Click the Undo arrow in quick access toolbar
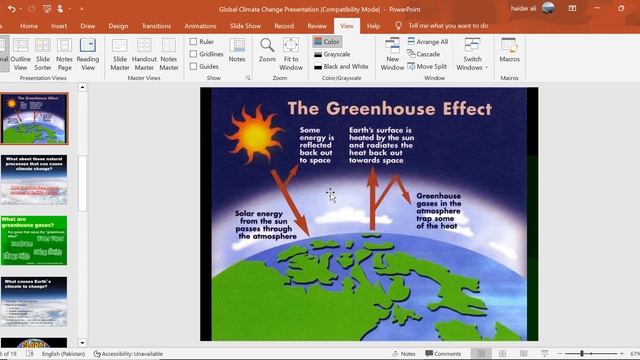This screenshot has height=360, width=640. pos(12,9)
